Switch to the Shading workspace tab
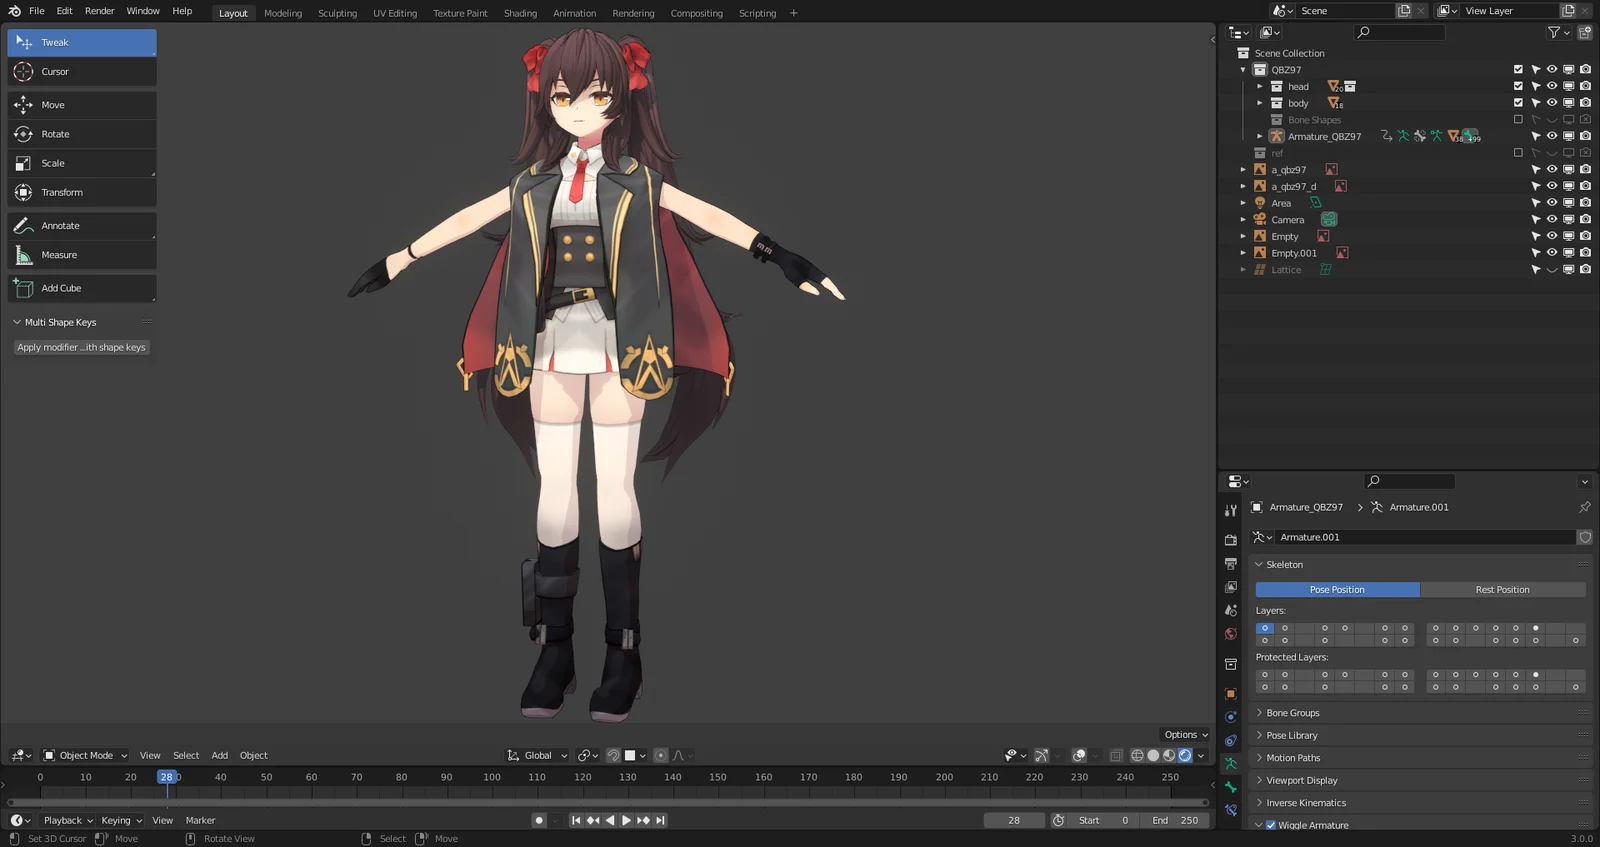This screenshot has width=1600, height=847. (520, 13)
